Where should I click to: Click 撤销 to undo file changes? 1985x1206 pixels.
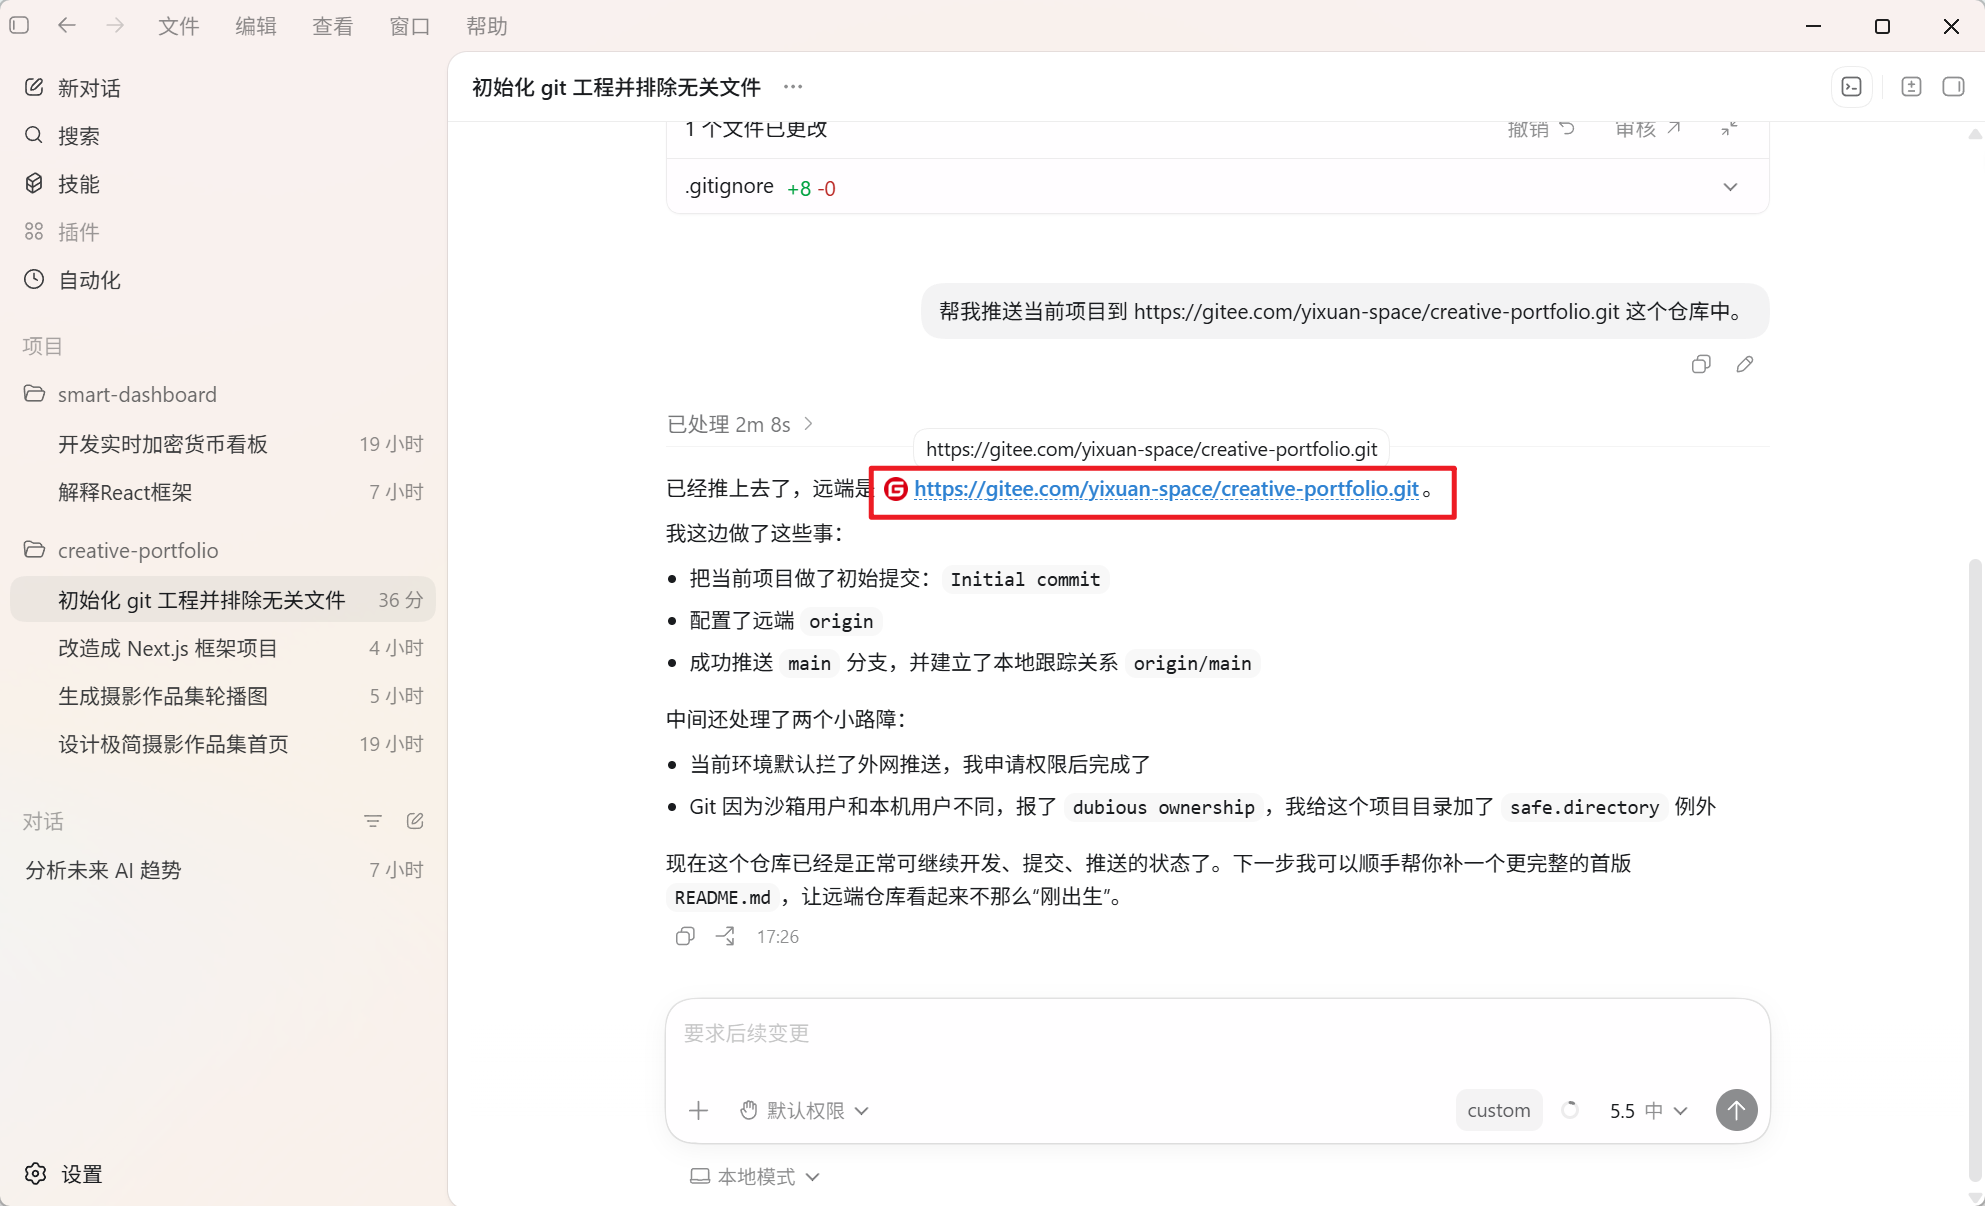[1541, 129]
